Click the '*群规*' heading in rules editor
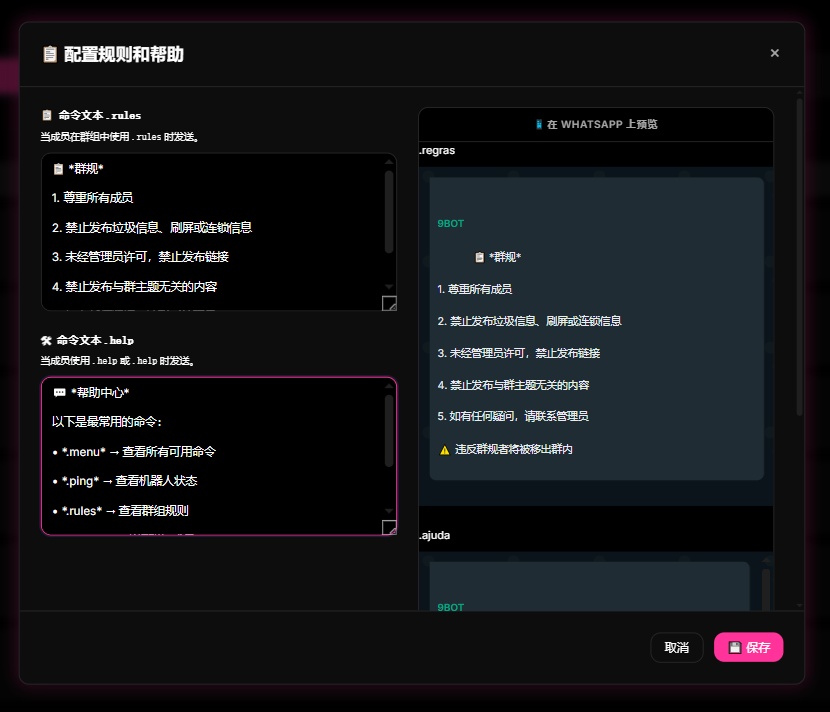Viewport: 830px width, 712px height. (86, 168)
